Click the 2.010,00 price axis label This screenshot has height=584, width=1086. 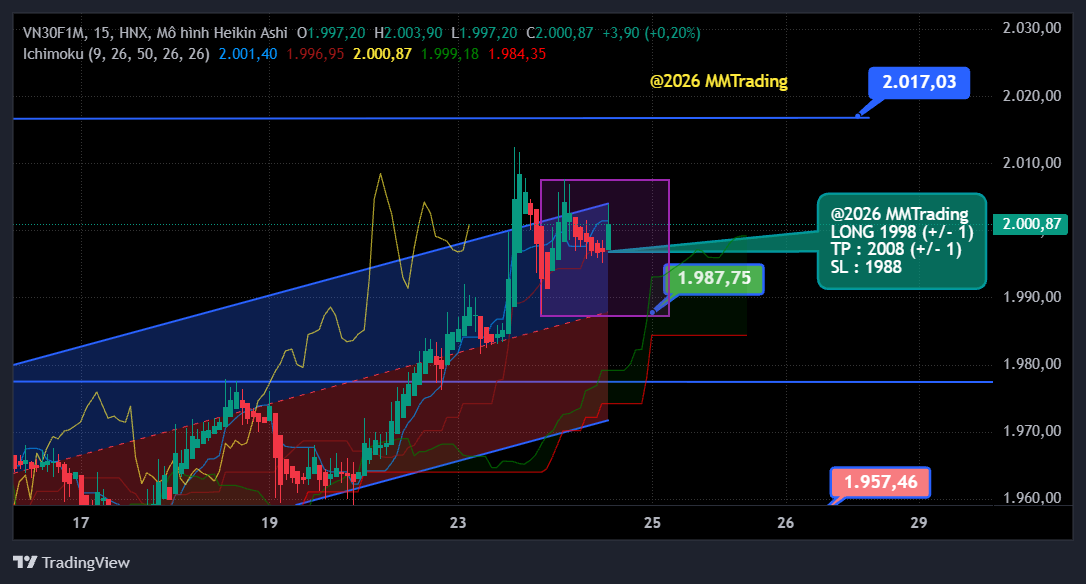point(1032,163)
